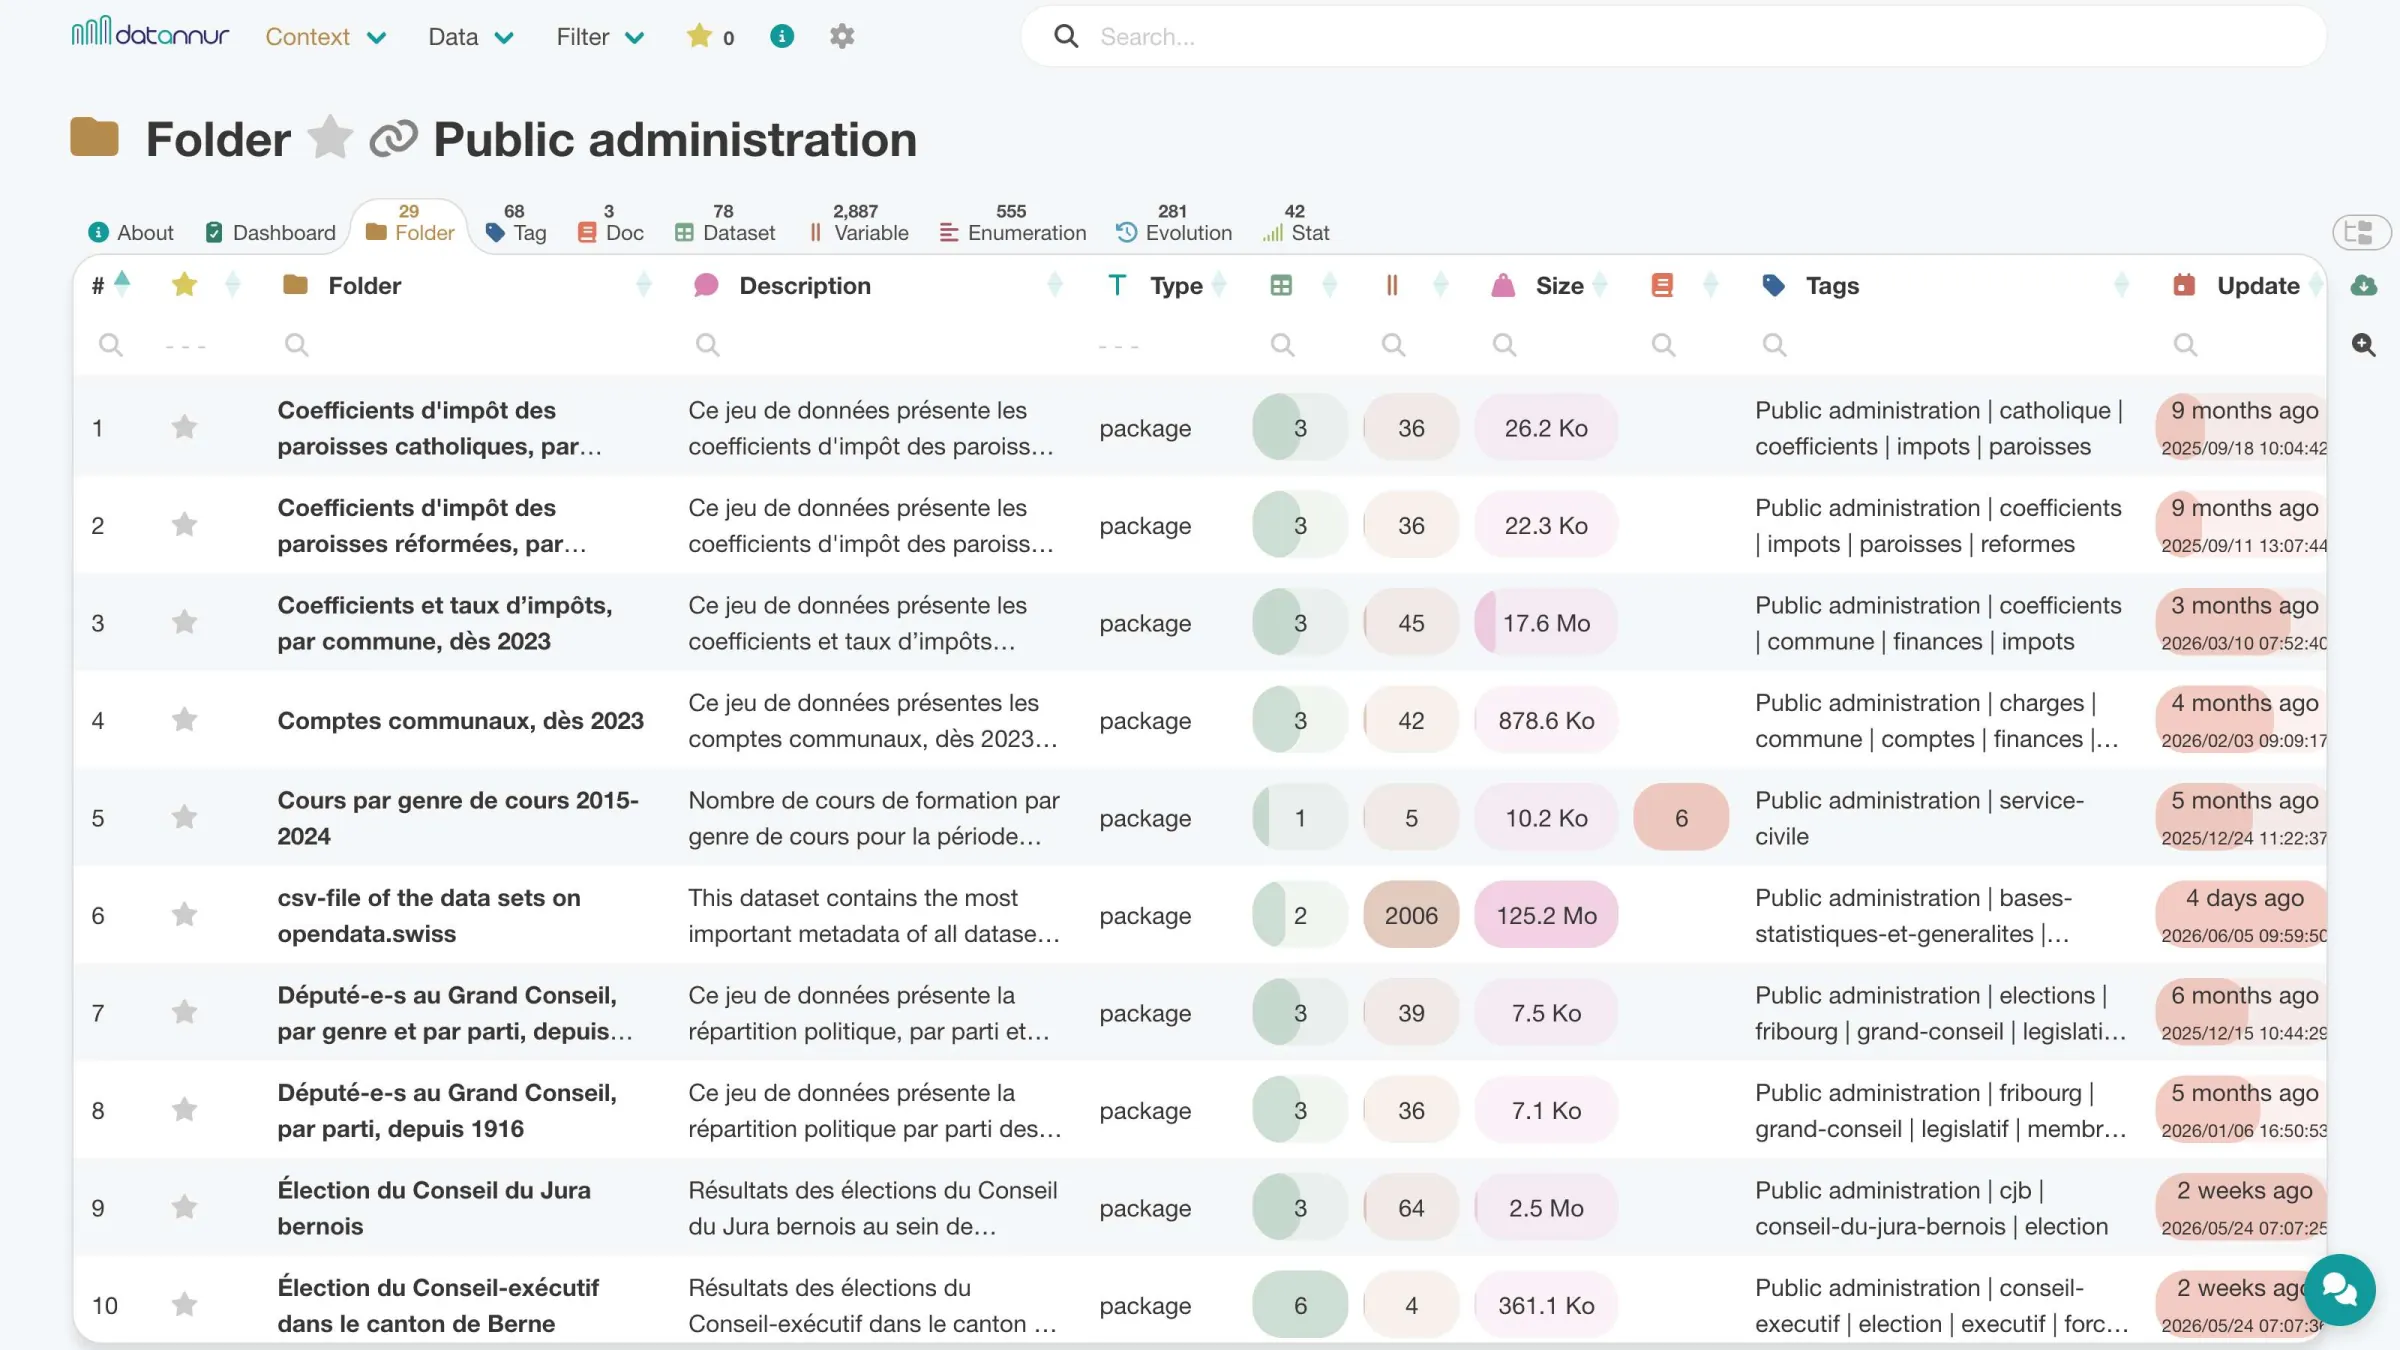This screenshot has height=1350, width=2400.
Task: Sort by the # column arrows
Action: [122, 284]
